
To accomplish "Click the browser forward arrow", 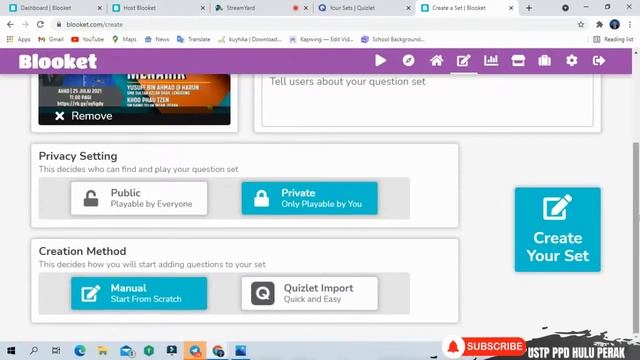I will point(25,24).
